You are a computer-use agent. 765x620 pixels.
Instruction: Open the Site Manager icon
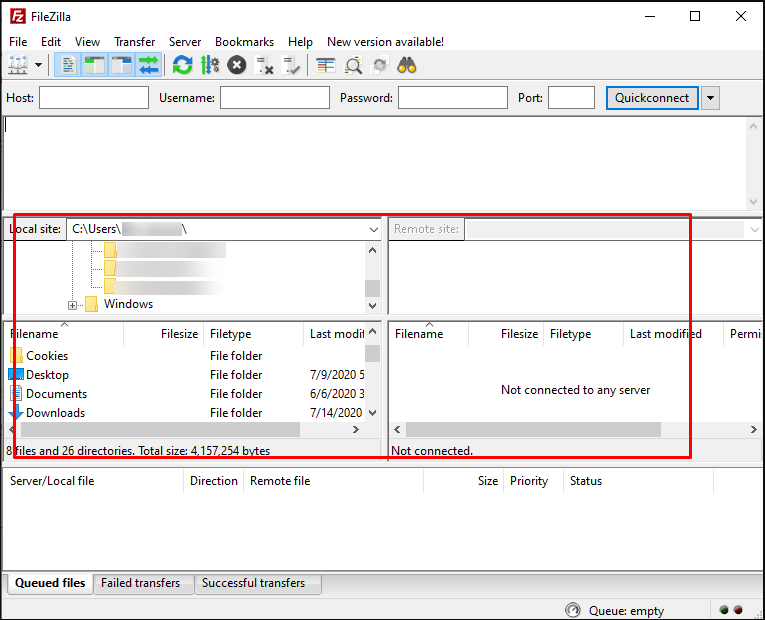pos(18,65)
